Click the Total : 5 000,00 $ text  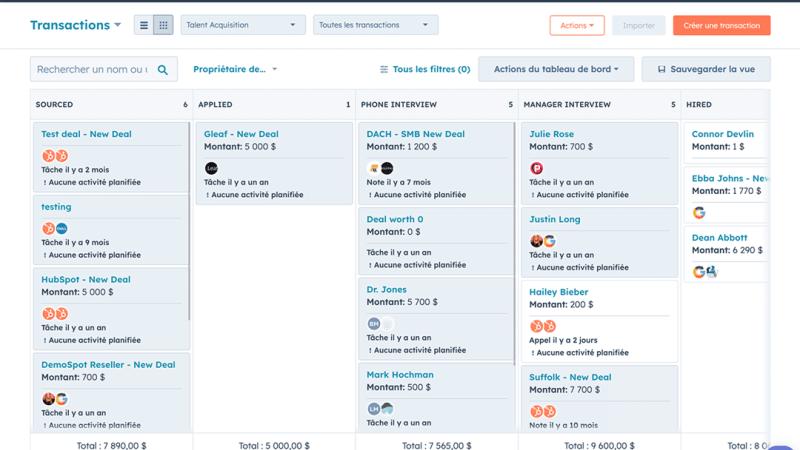coord(274,445)
